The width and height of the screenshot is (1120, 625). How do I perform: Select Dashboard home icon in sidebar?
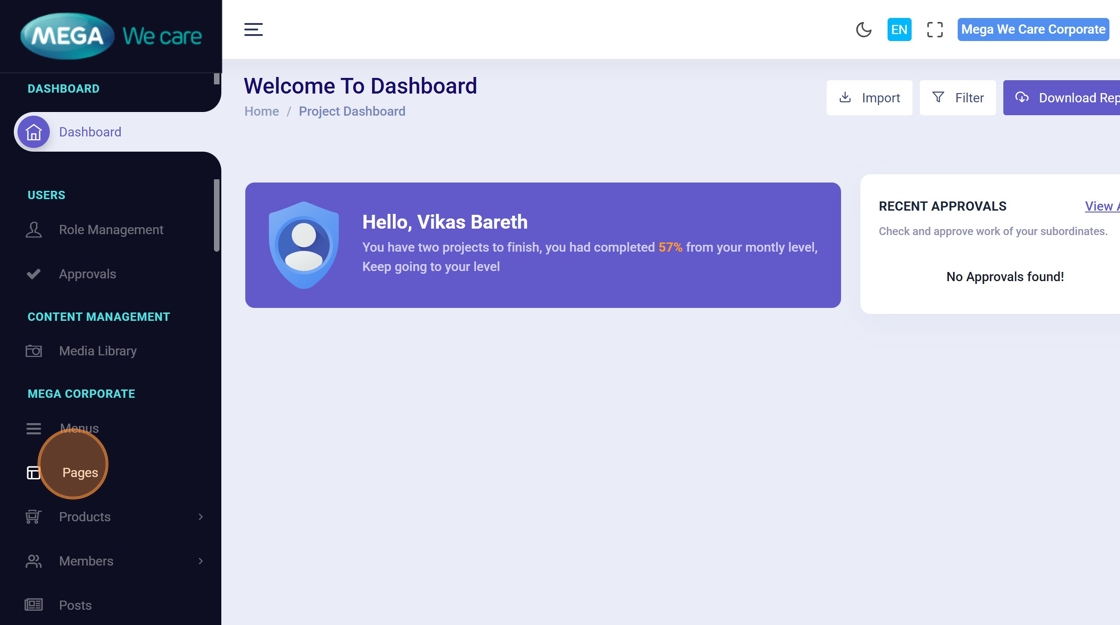click(33, 132)
